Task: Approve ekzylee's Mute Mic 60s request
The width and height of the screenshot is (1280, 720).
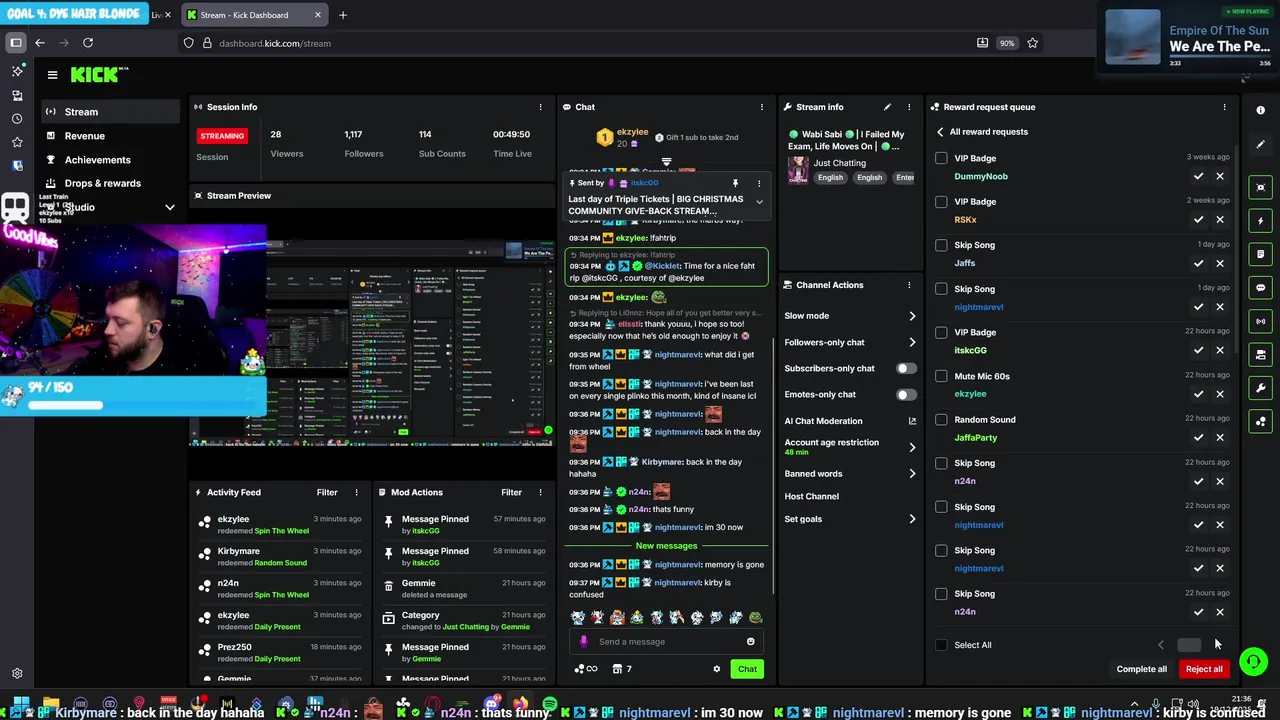Action: pyautogui.click(x=1198, y=394)
